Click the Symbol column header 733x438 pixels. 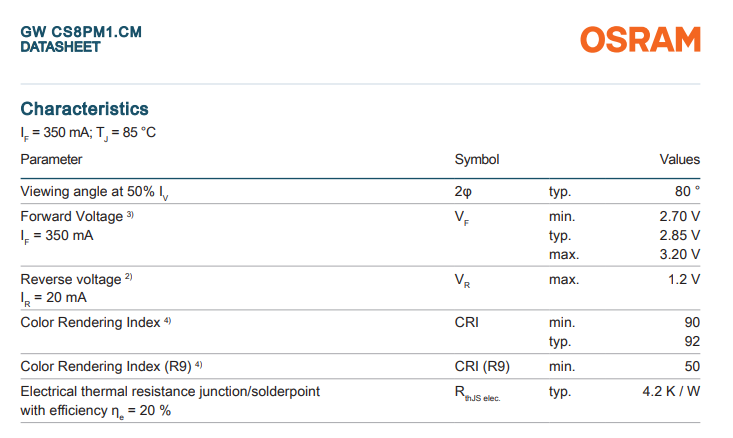tap(477, 159)
